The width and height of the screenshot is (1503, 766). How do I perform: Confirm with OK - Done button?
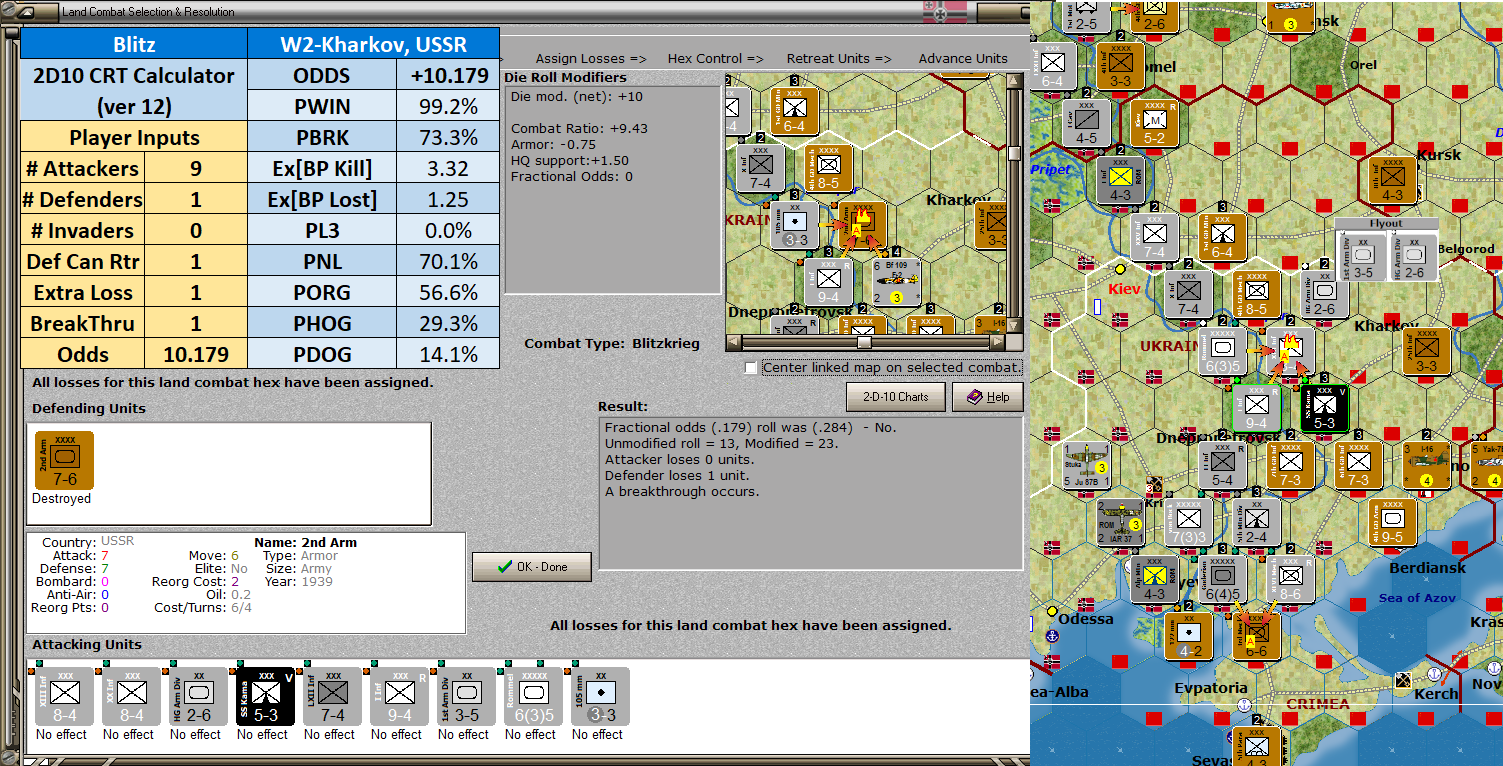tap(532, 566)
